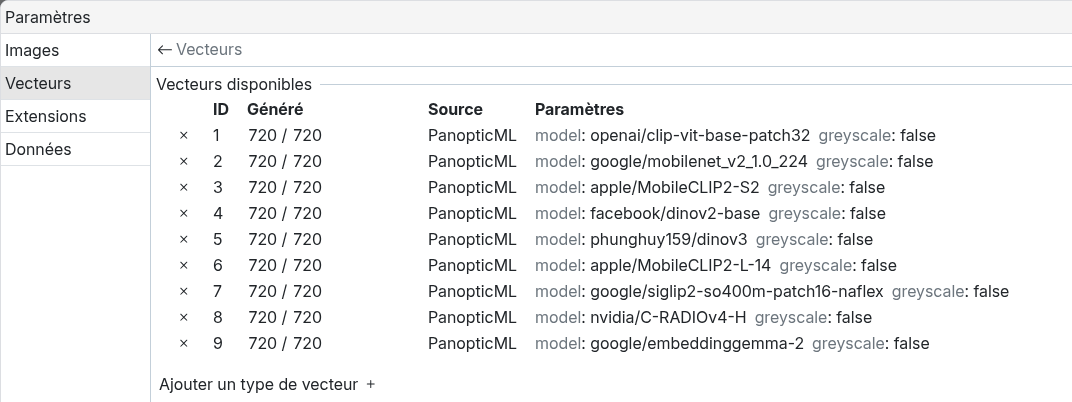
Task: Remove the siglip2-so400m-patch16-naflex vector
Action: [183, 292]
